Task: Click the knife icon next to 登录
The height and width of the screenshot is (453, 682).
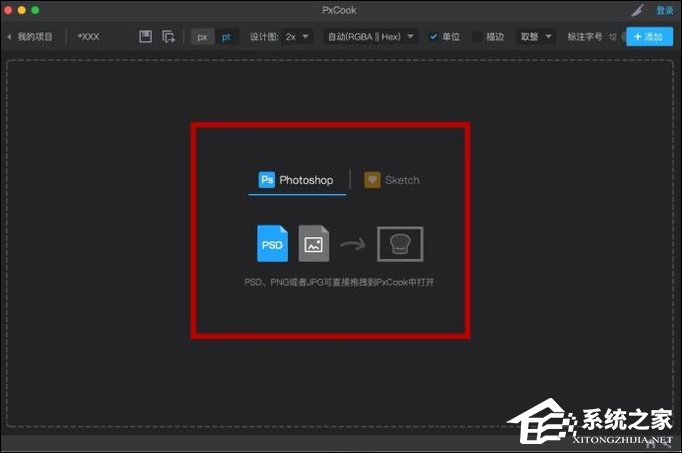Action: point(638,10)
